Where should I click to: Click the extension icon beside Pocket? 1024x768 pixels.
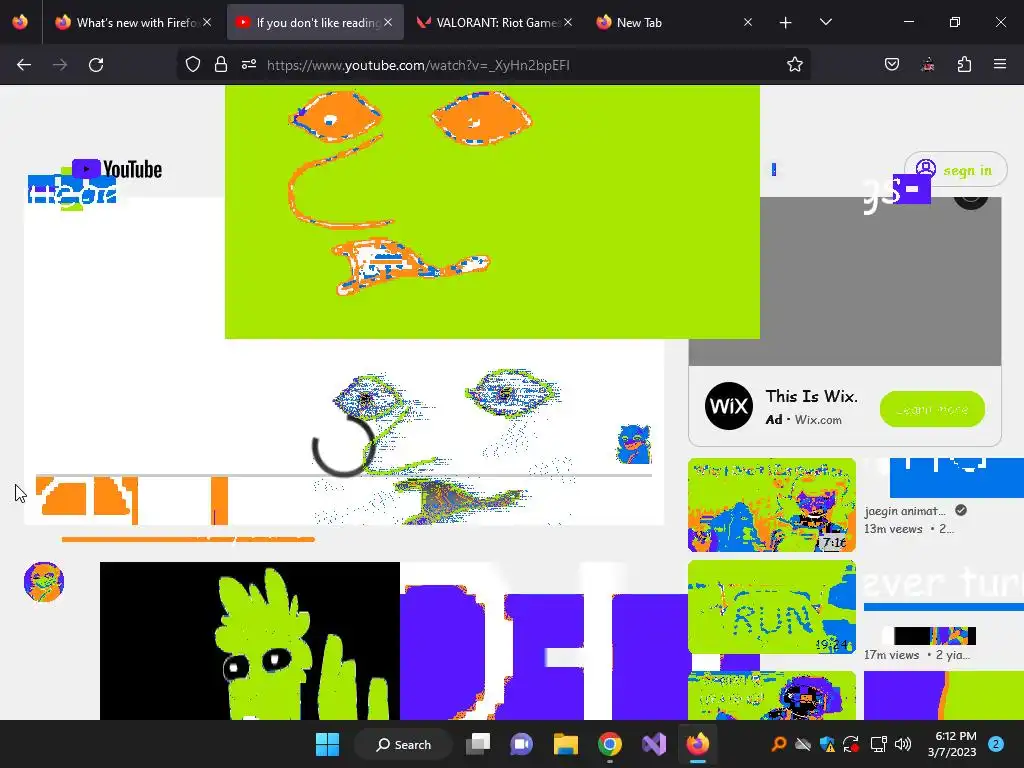pos(927,65)
